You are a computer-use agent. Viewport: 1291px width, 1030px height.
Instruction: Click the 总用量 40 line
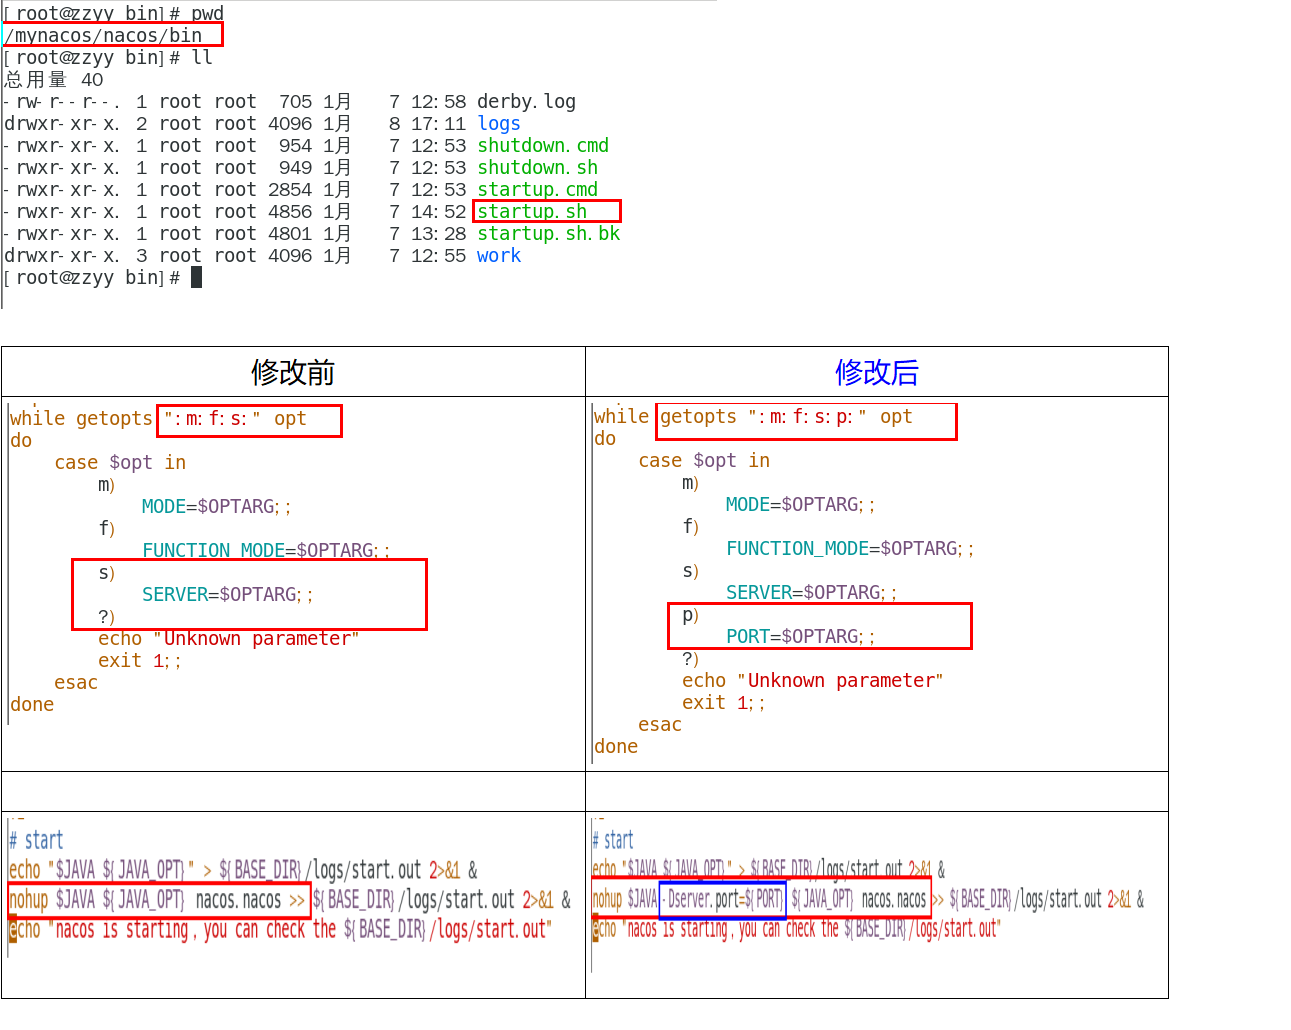(54, 80)
